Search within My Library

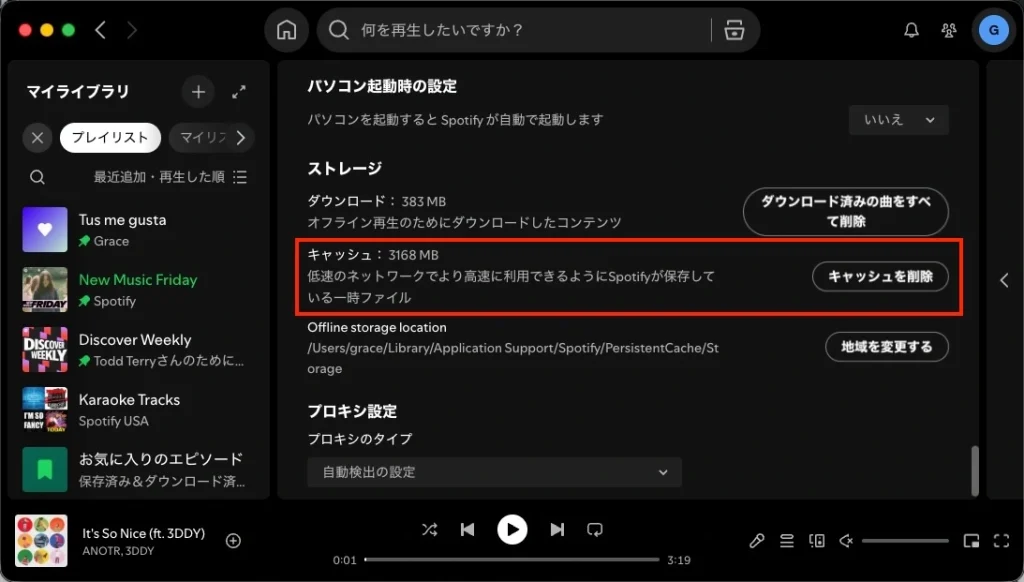tap(37, 177)
